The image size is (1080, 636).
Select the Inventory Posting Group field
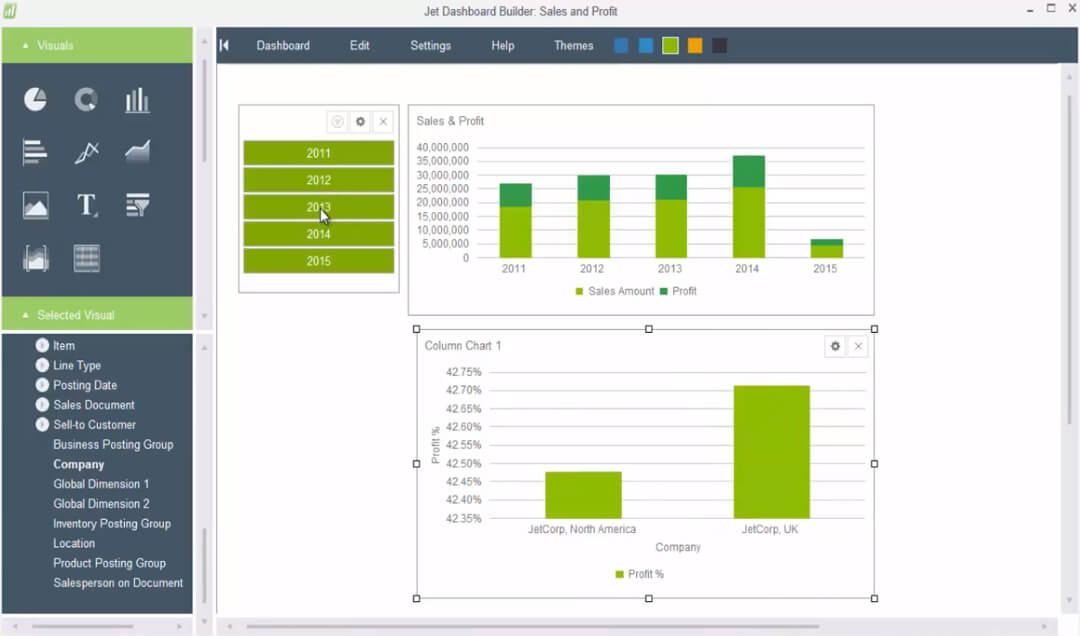click(112, 524)
